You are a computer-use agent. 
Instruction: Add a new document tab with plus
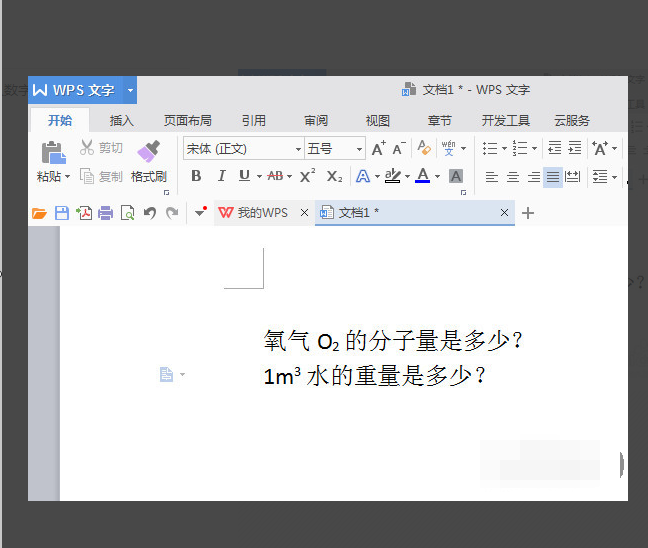[528, 213]
